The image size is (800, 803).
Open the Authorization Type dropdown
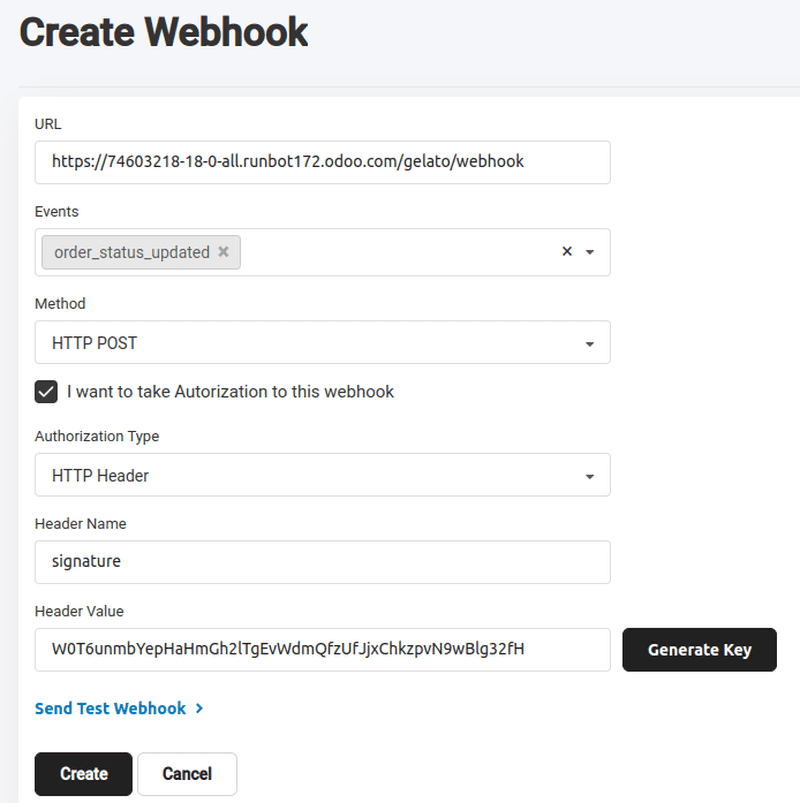[322, 474]
